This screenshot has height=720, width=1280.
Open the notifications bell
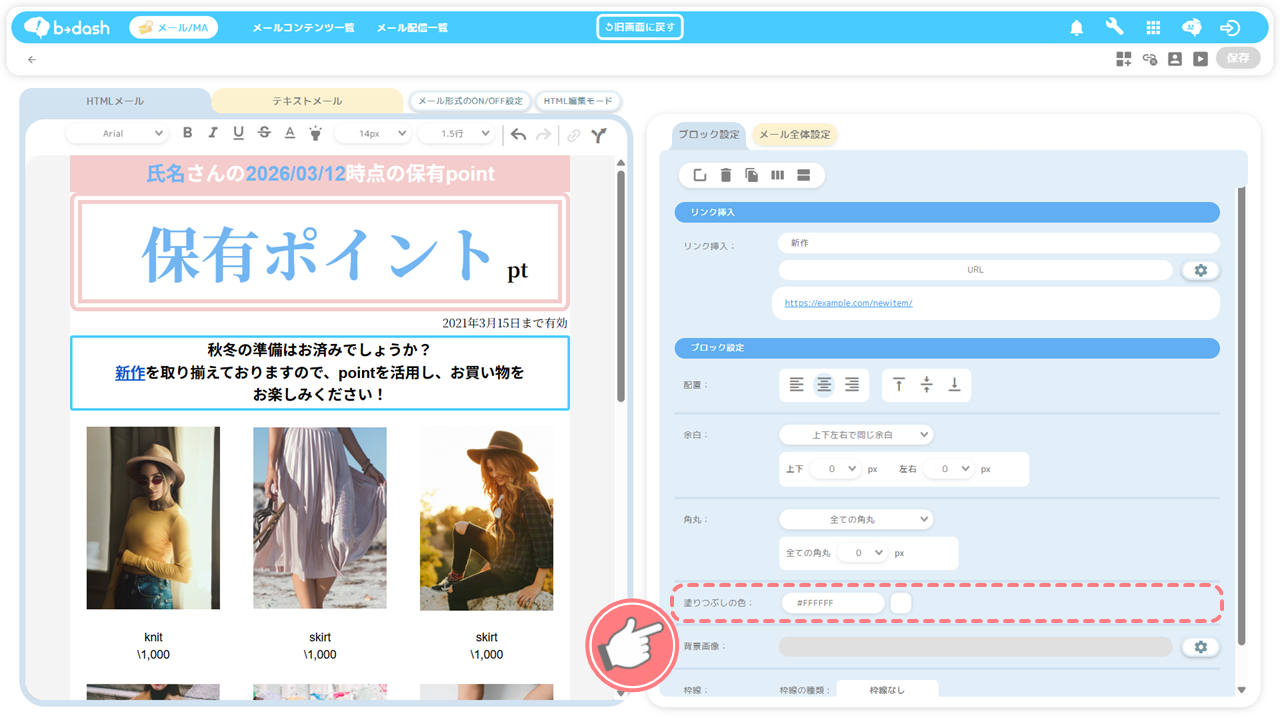click(x=1077, y=28)
